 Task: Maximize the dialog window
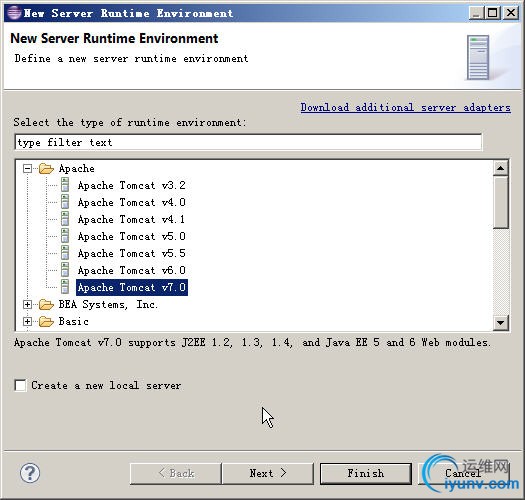[x=493, y=13]
